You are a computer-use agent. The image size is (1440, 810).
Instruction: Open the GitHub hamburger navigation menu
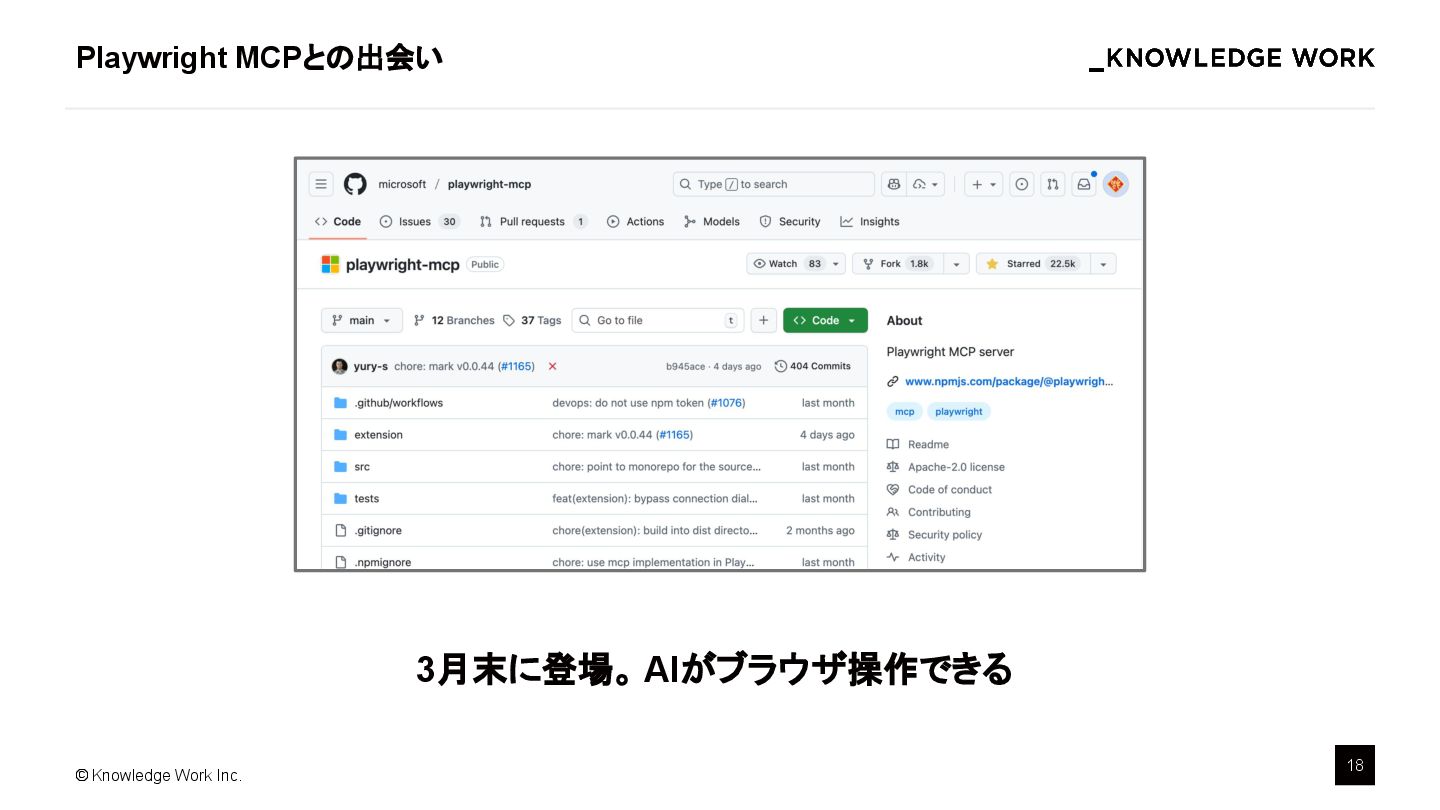click(321, 184)
